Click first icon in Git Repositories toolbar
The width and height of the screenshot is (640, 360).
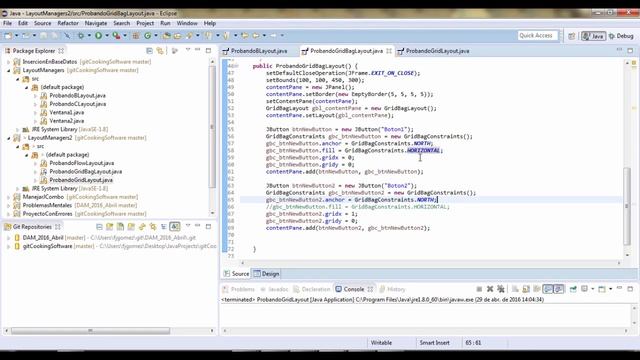99,227
